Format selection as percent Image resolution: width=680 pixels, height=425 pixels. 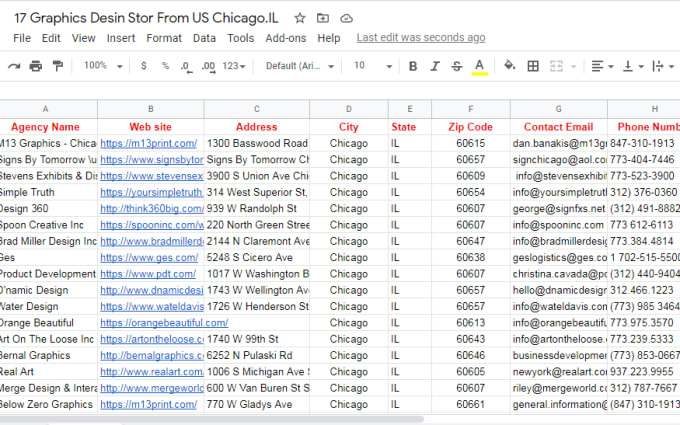coord(165,66)
